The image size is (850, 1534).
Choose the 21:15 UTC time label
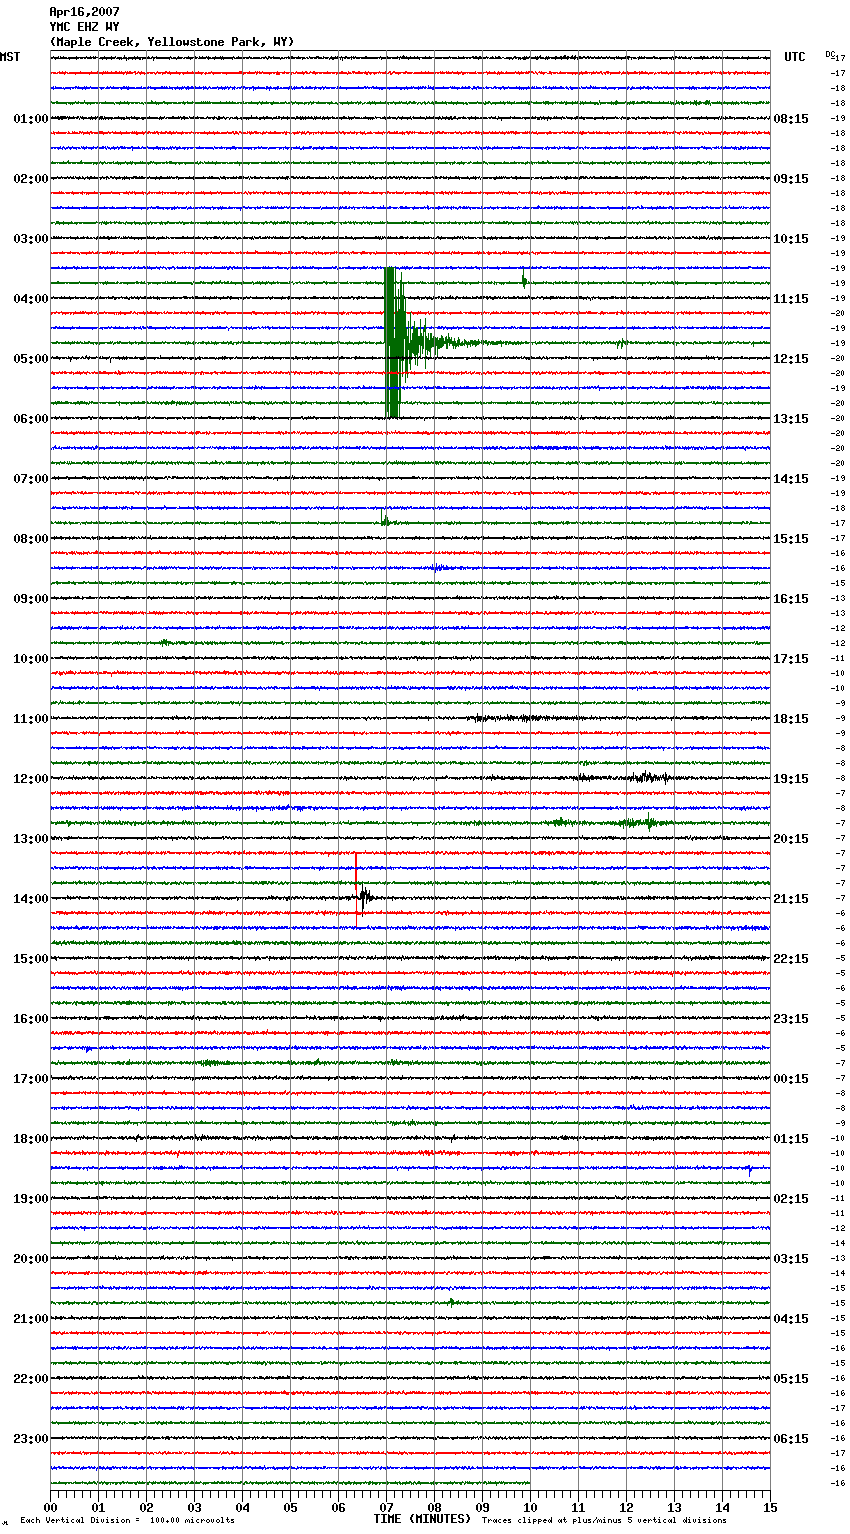(x=791, y=899)
